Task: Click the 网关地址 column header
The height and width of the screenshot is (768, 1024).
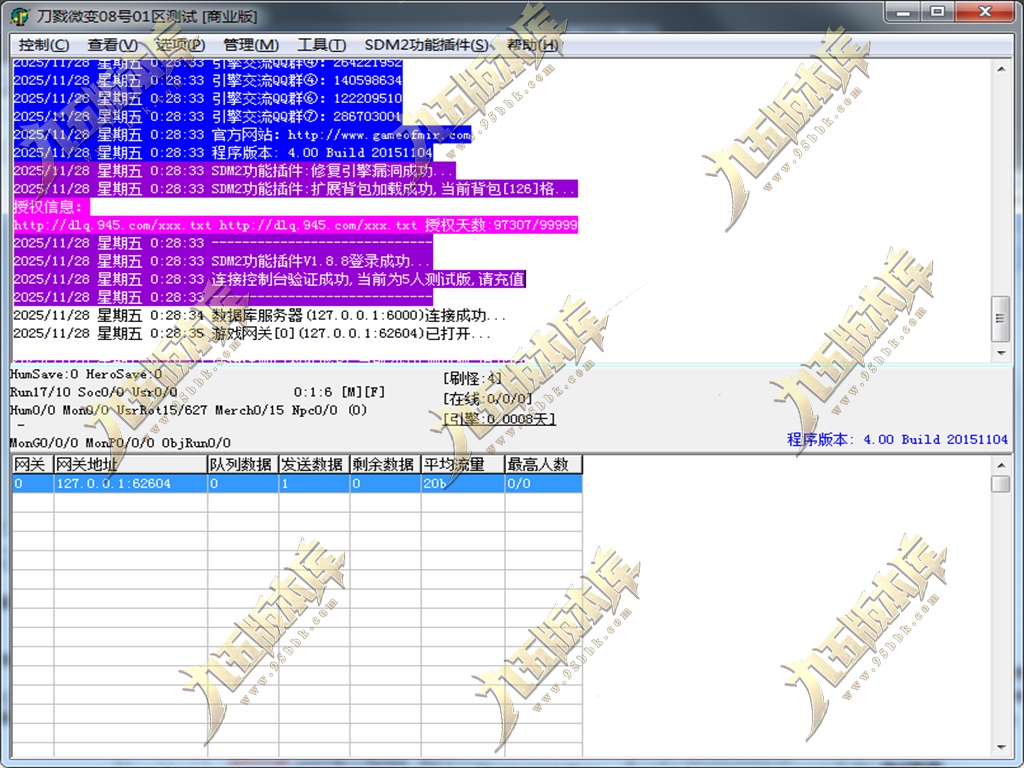Action: (131, 464)
